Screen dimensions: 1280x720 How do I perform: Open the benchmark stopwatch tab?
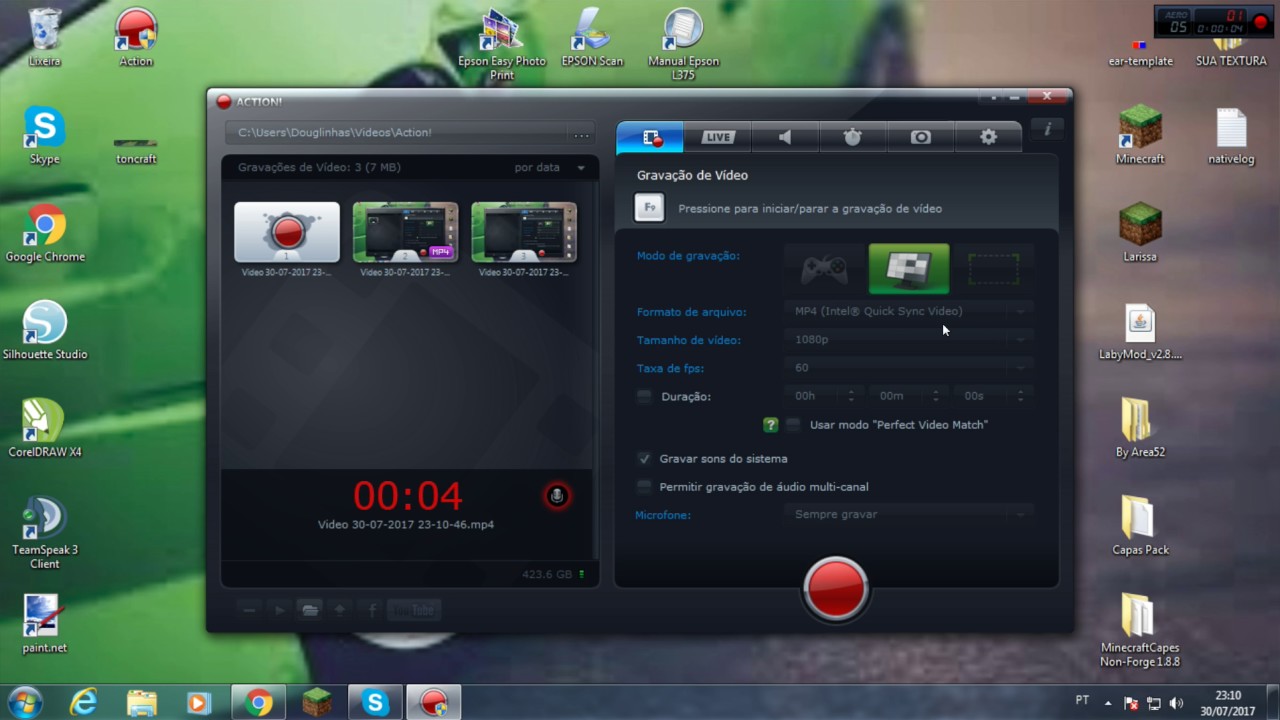(x=853, y=137)
